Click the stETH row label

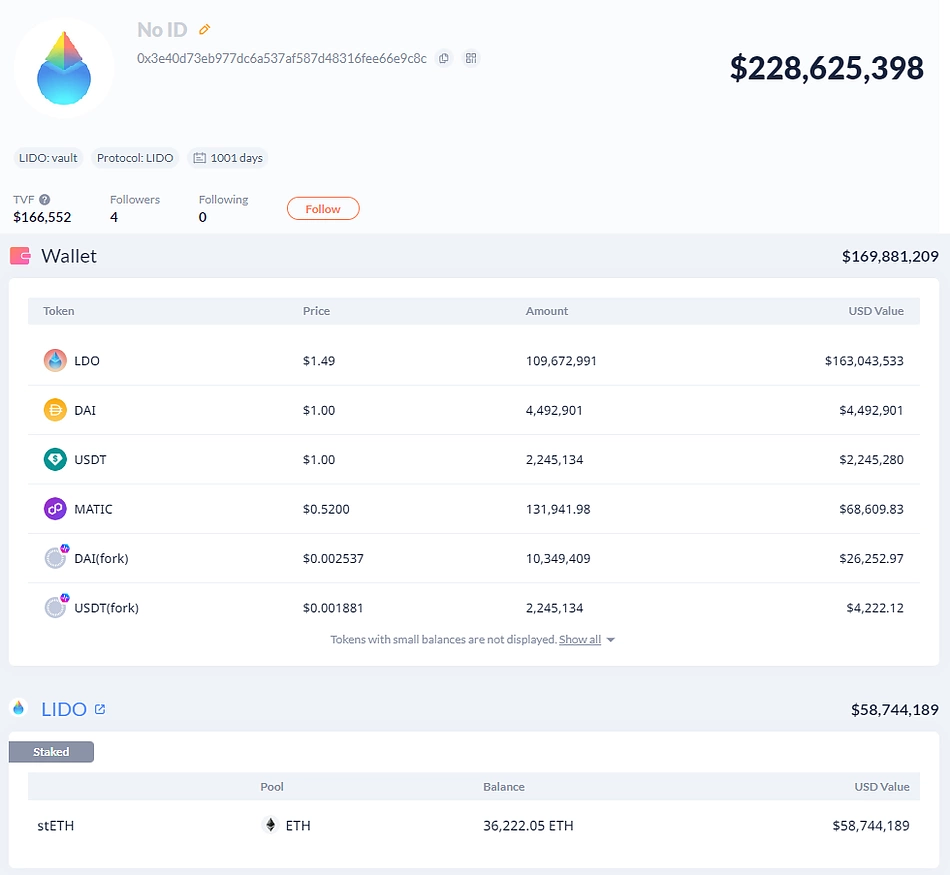[x=56, y=825]
